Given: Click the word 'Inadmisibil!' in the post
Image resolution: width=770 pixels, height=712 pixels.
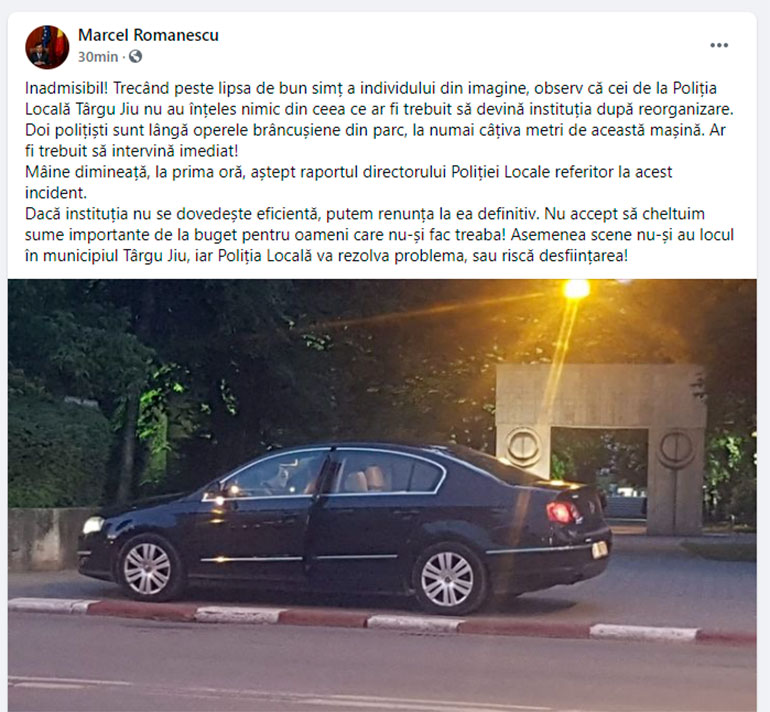Looking at the screenshot, I should pyautogui.click(x=66, y=88).
